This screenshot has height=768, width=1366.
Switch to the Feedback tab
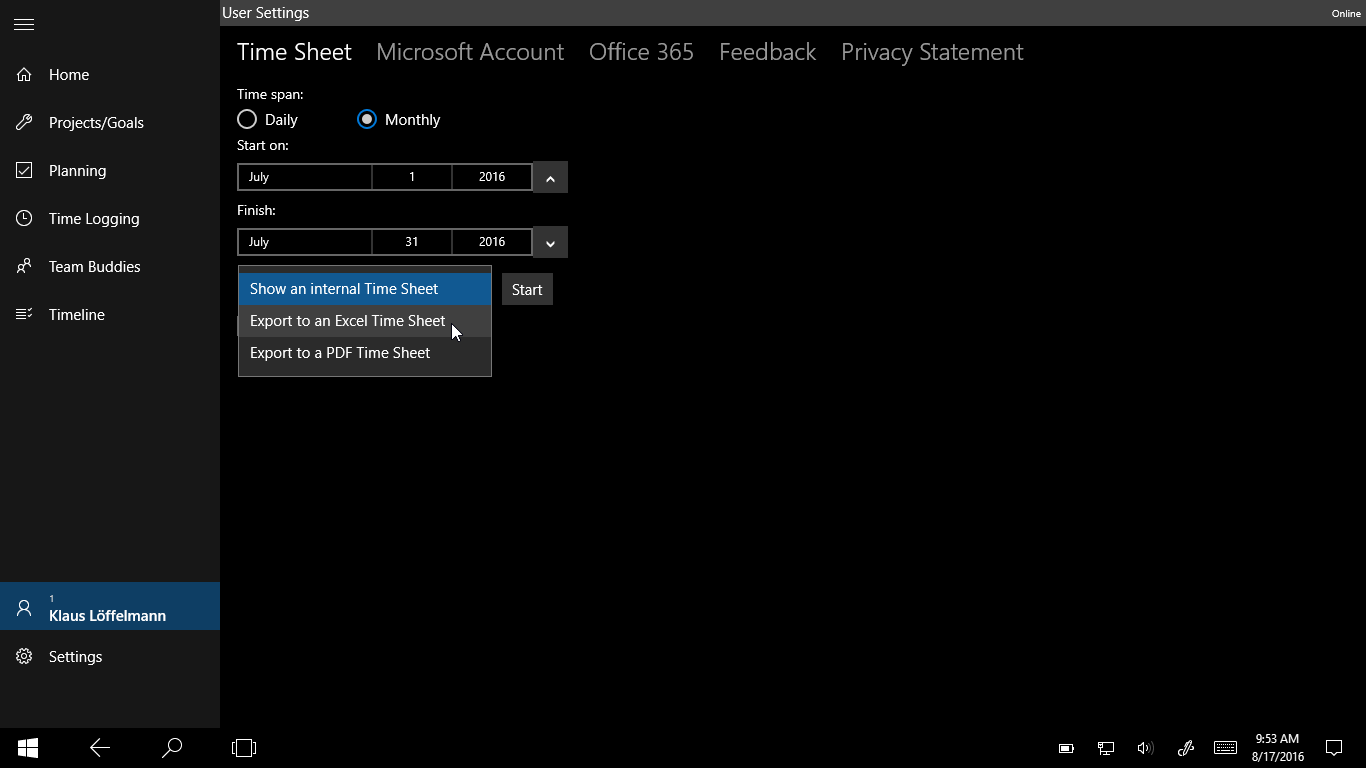point(767,52)
